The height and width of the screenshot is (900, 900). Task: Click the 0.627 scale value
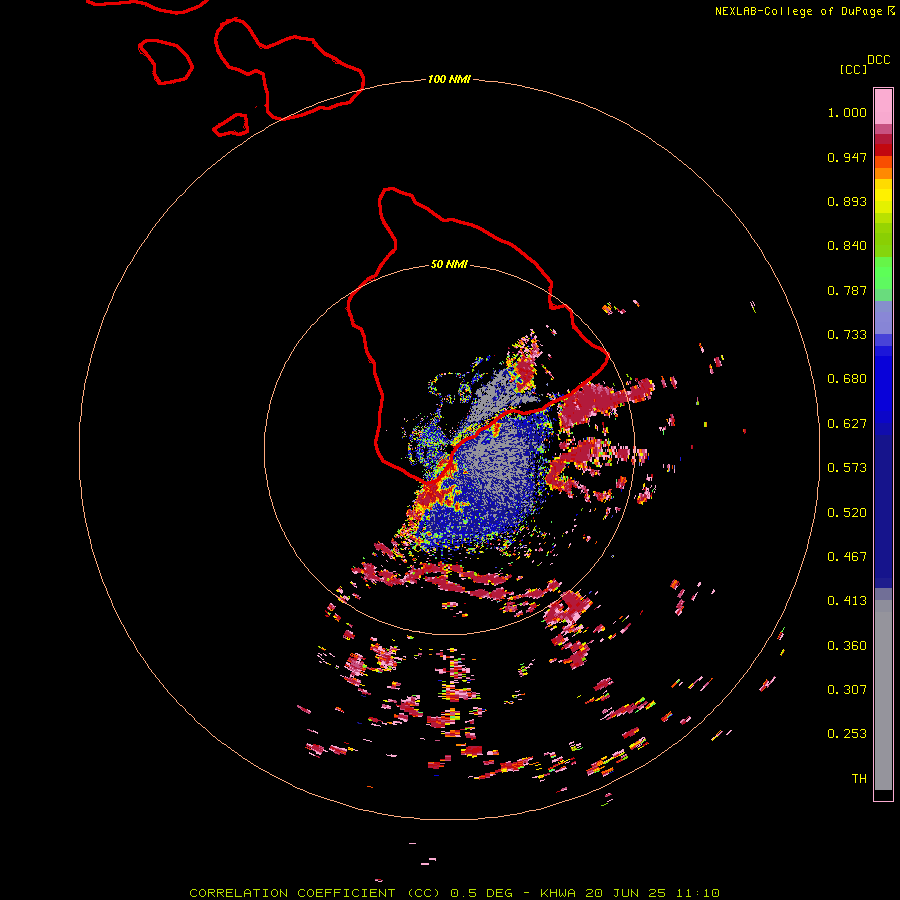(x=847, y=424)
